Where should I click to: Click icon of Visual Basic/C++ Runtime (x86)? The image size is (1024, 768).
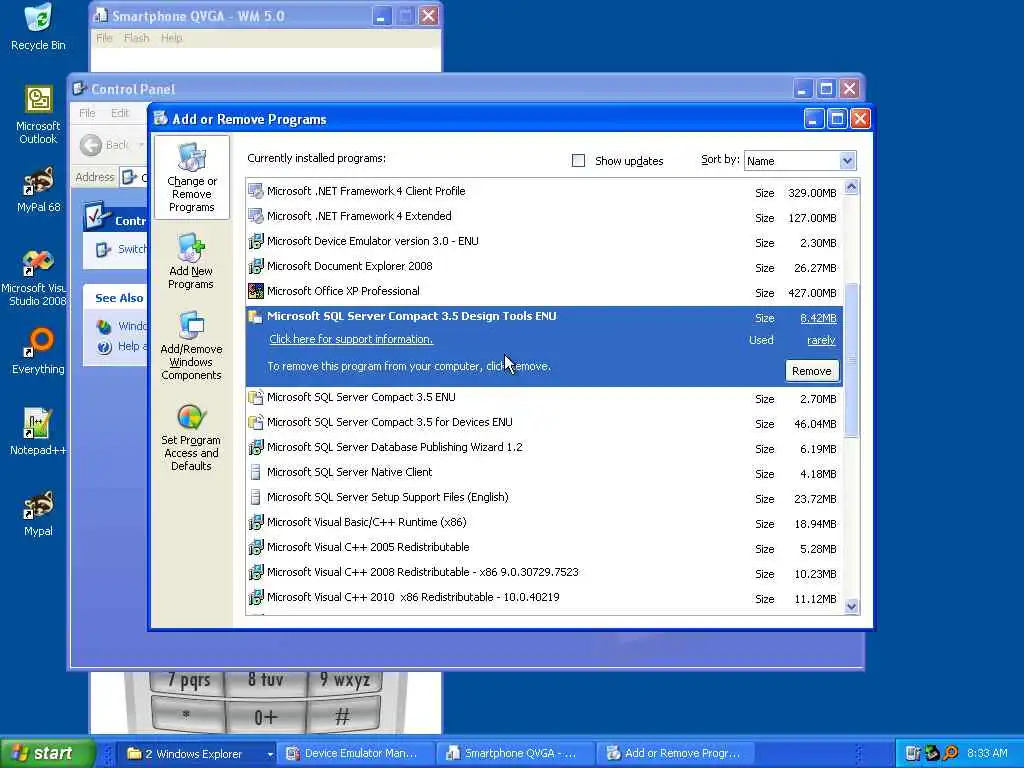coord(256,522)
